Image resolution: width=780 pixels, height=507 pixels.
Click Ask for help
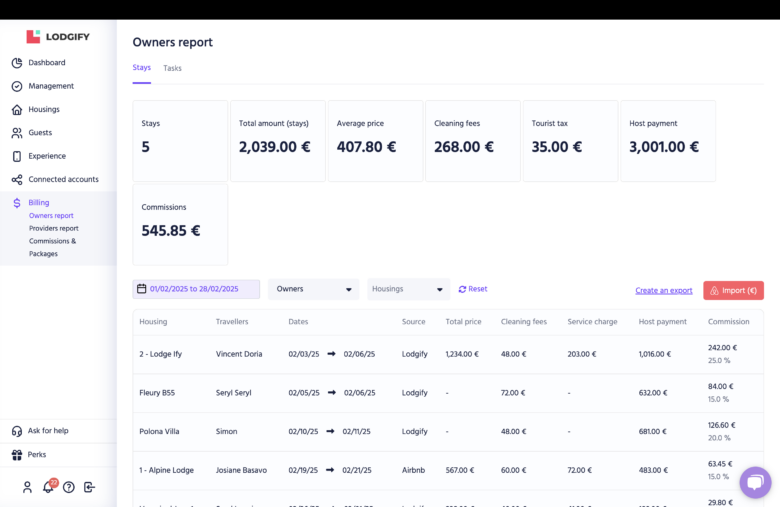48,431
